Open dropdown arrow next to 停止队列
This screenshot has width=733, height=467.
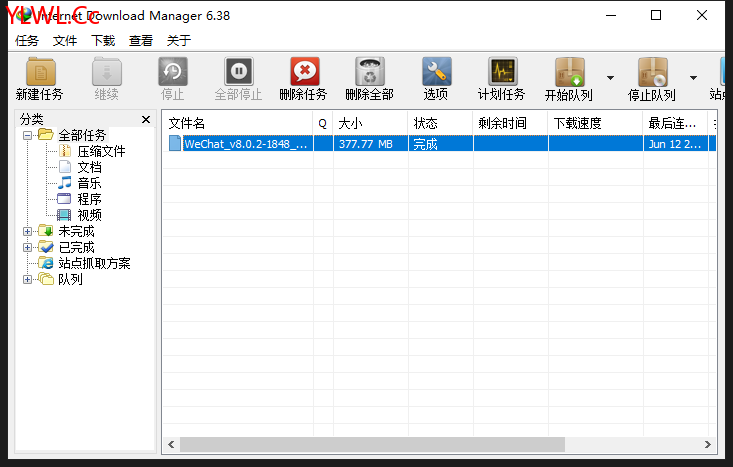point(693,78)
